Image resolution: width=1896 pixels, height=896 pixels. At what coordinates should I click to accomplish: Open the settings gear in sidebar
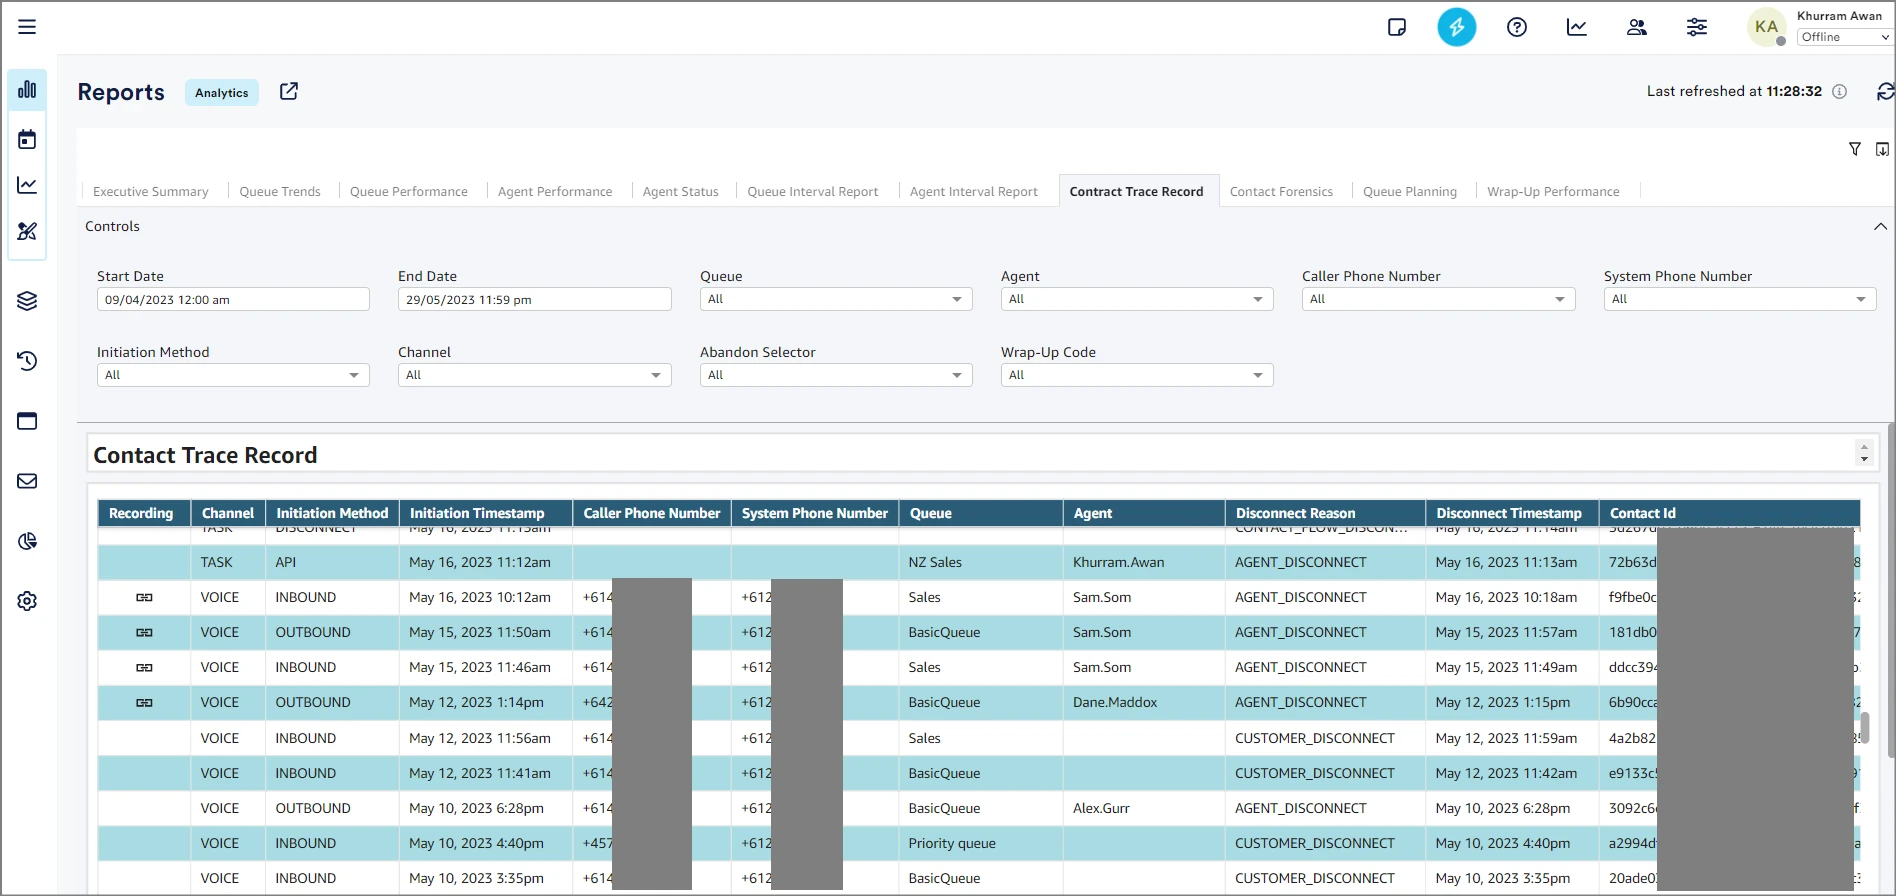coord(27,601)
